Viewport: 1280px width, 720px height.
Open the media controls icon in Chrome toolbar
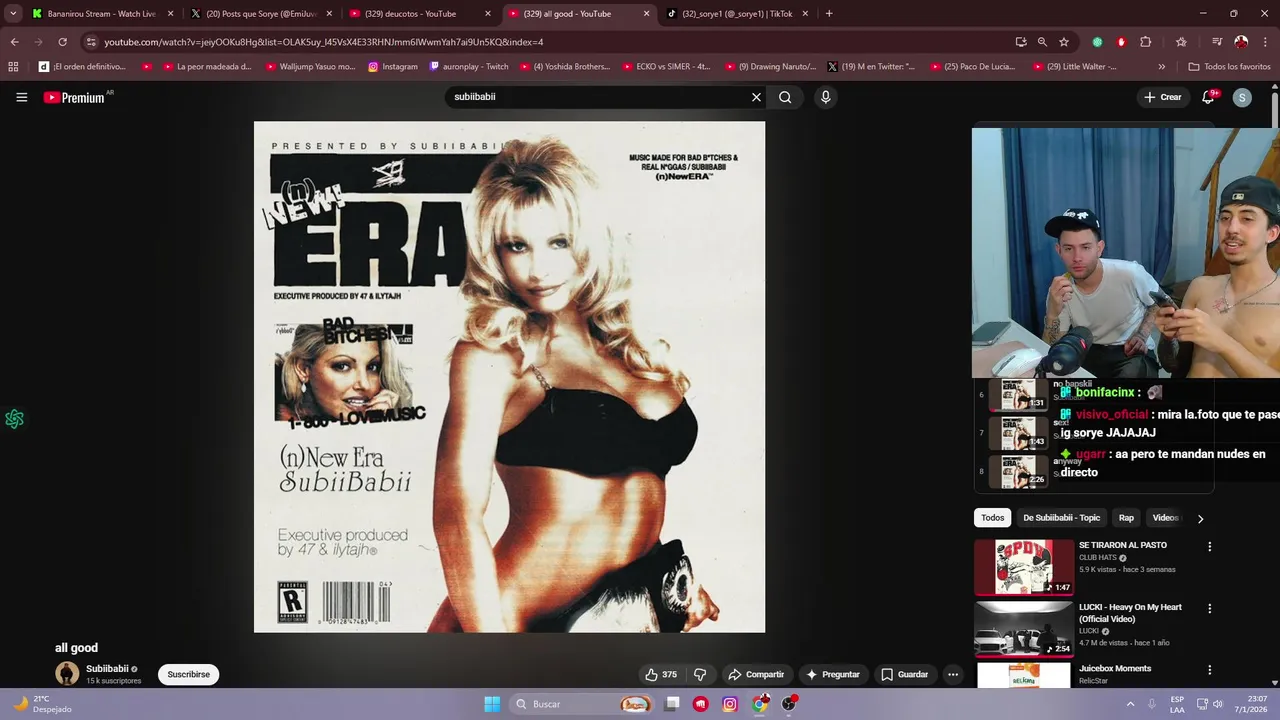tap(1217, 42)
